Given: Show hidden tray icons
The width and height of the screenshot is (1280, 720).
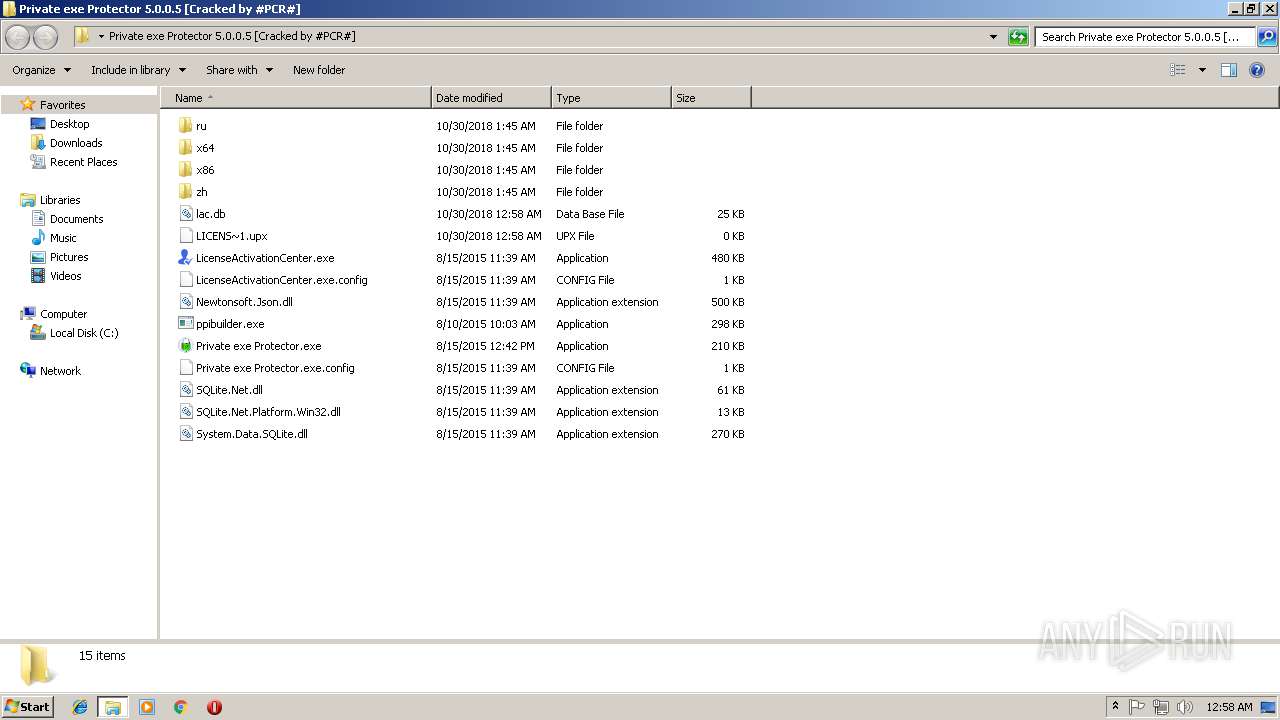Looking at the screenshot, I should coord(1115,707).
